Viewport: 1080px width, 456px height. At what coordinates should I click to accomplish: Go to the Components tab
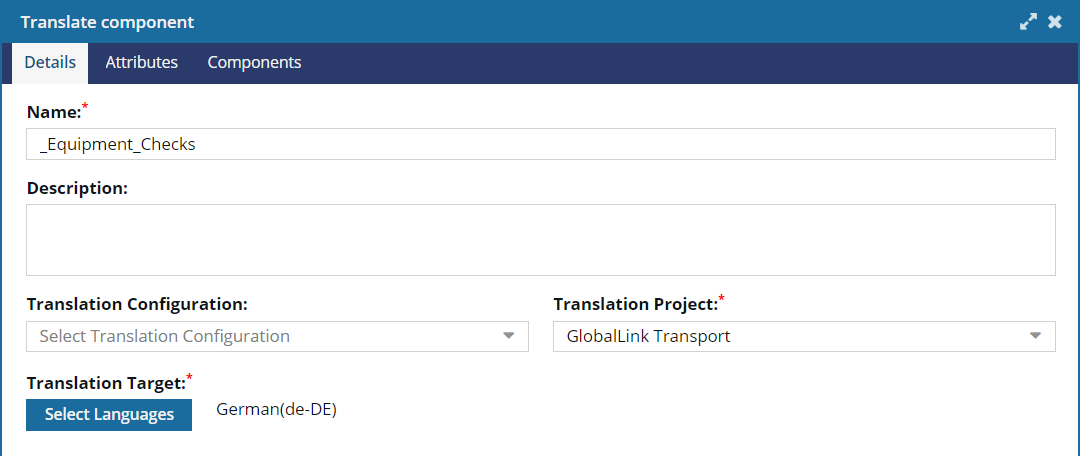pos(255,63)
